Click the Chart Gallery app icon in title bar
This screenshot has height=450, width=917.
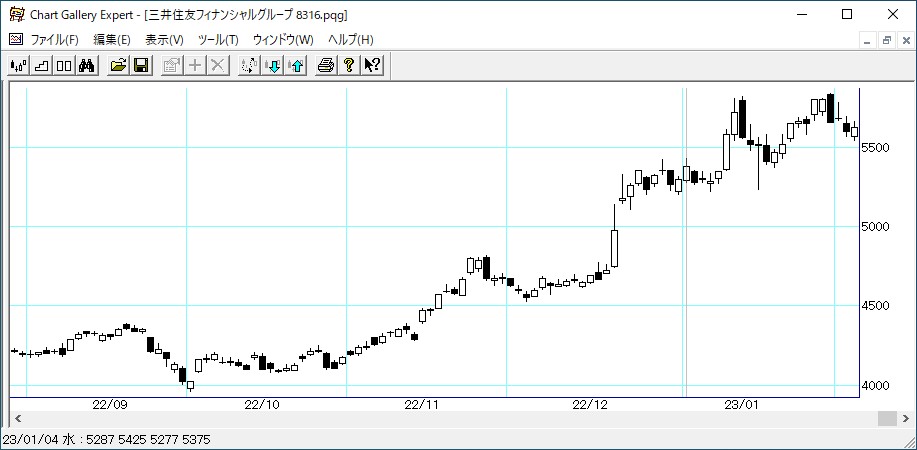click(x=18, y=14)
